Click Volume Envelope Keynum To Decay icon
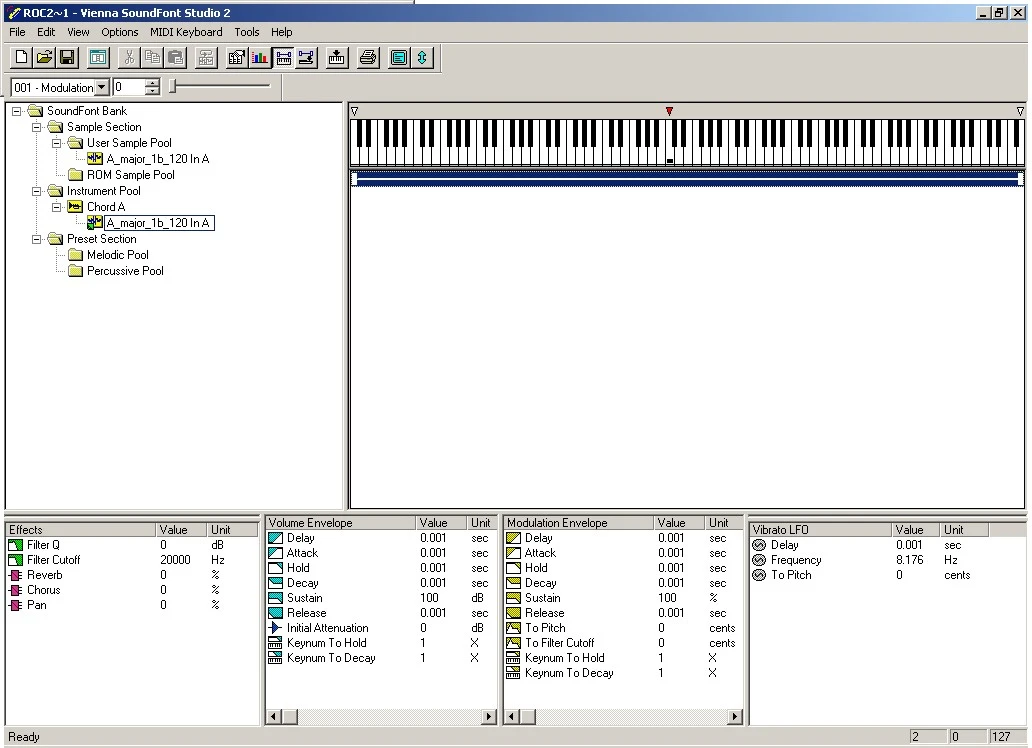1032x748 pixels. (275, 658)
